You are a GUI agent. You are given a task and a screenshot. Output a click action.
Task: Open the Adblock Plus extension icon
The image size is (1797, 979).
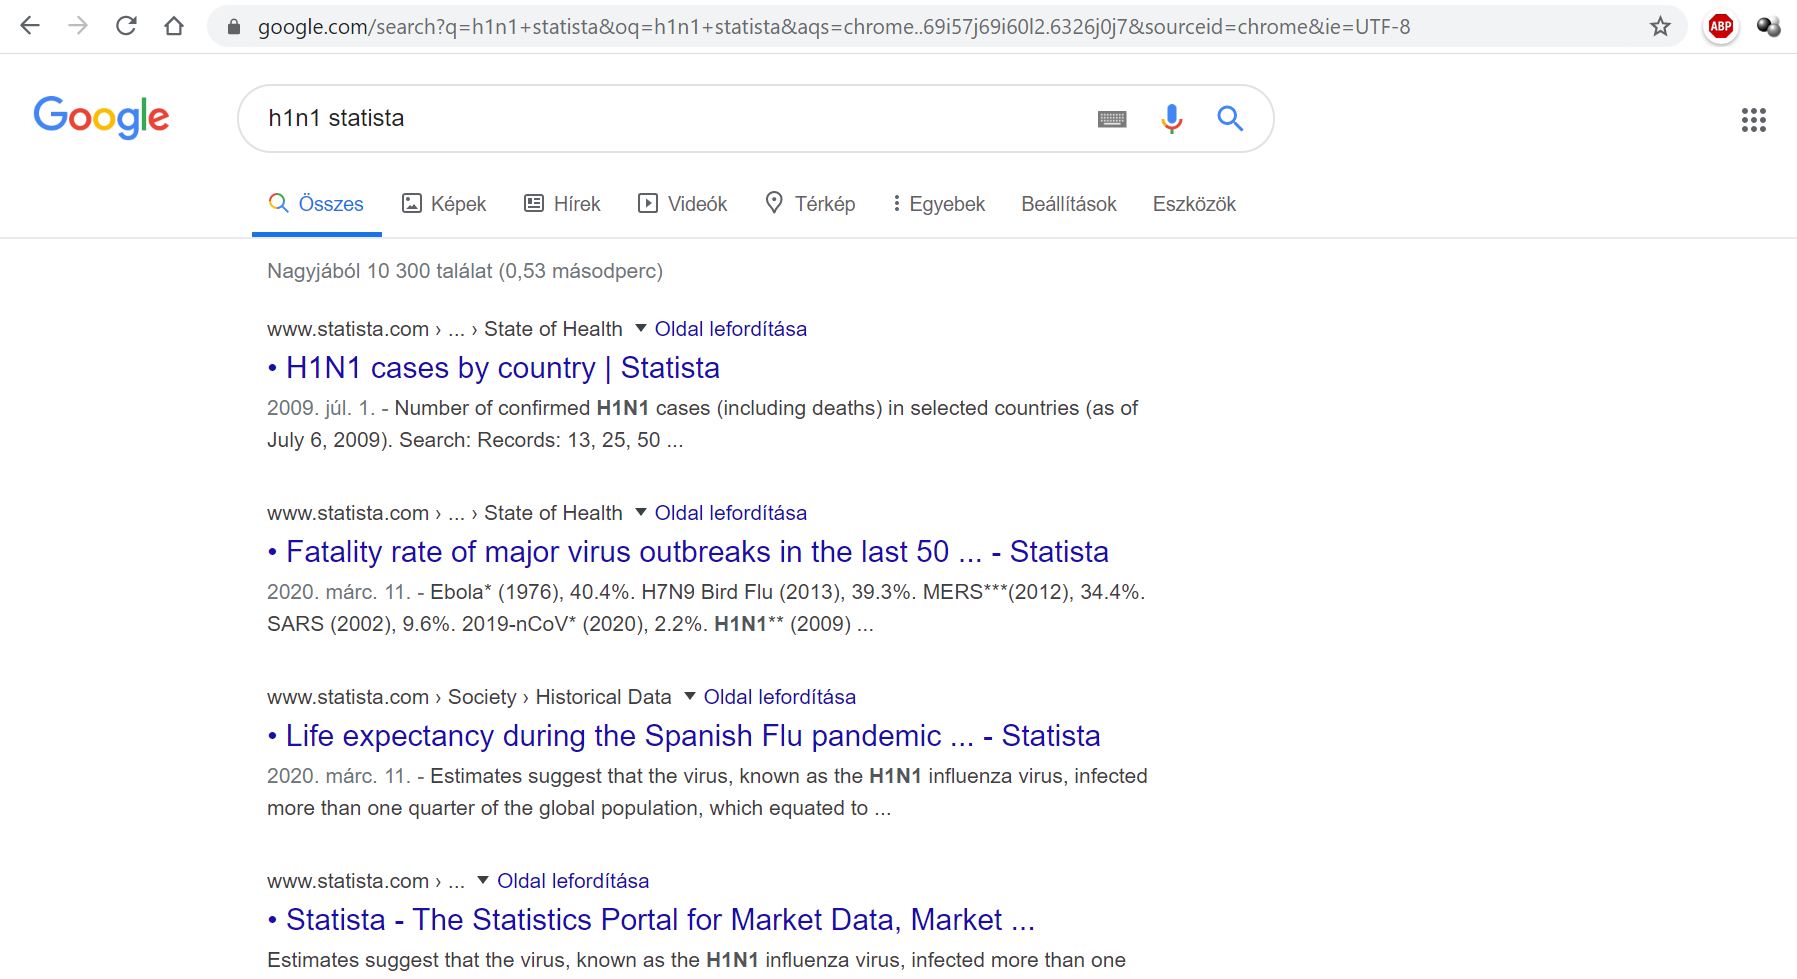pyautogui.click(x=1721, y=27)
